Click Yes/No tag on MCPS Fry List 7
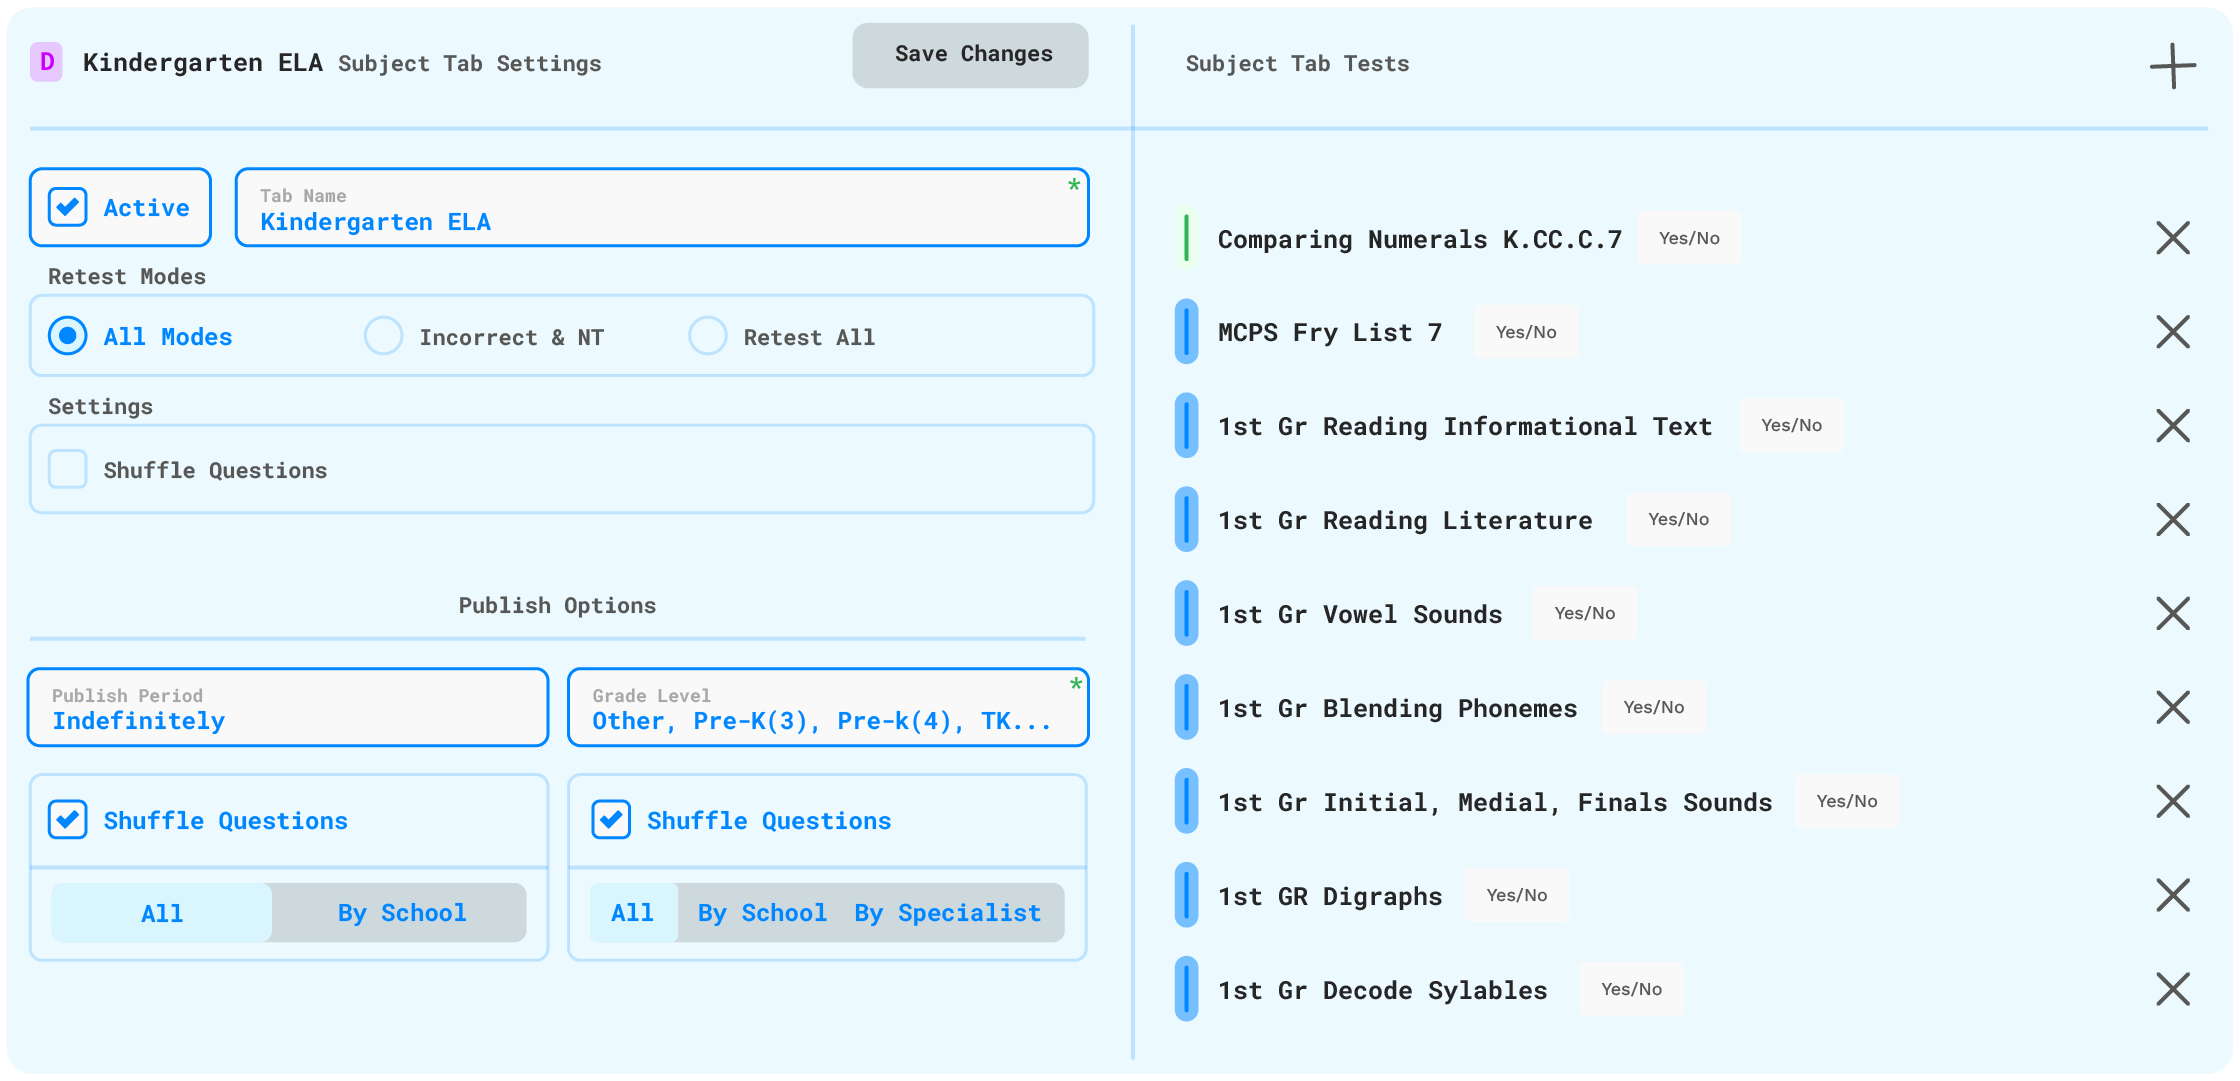The width and height of the screenshot is (2240, 1081). pyautogui.click(x=1526, y=332)
